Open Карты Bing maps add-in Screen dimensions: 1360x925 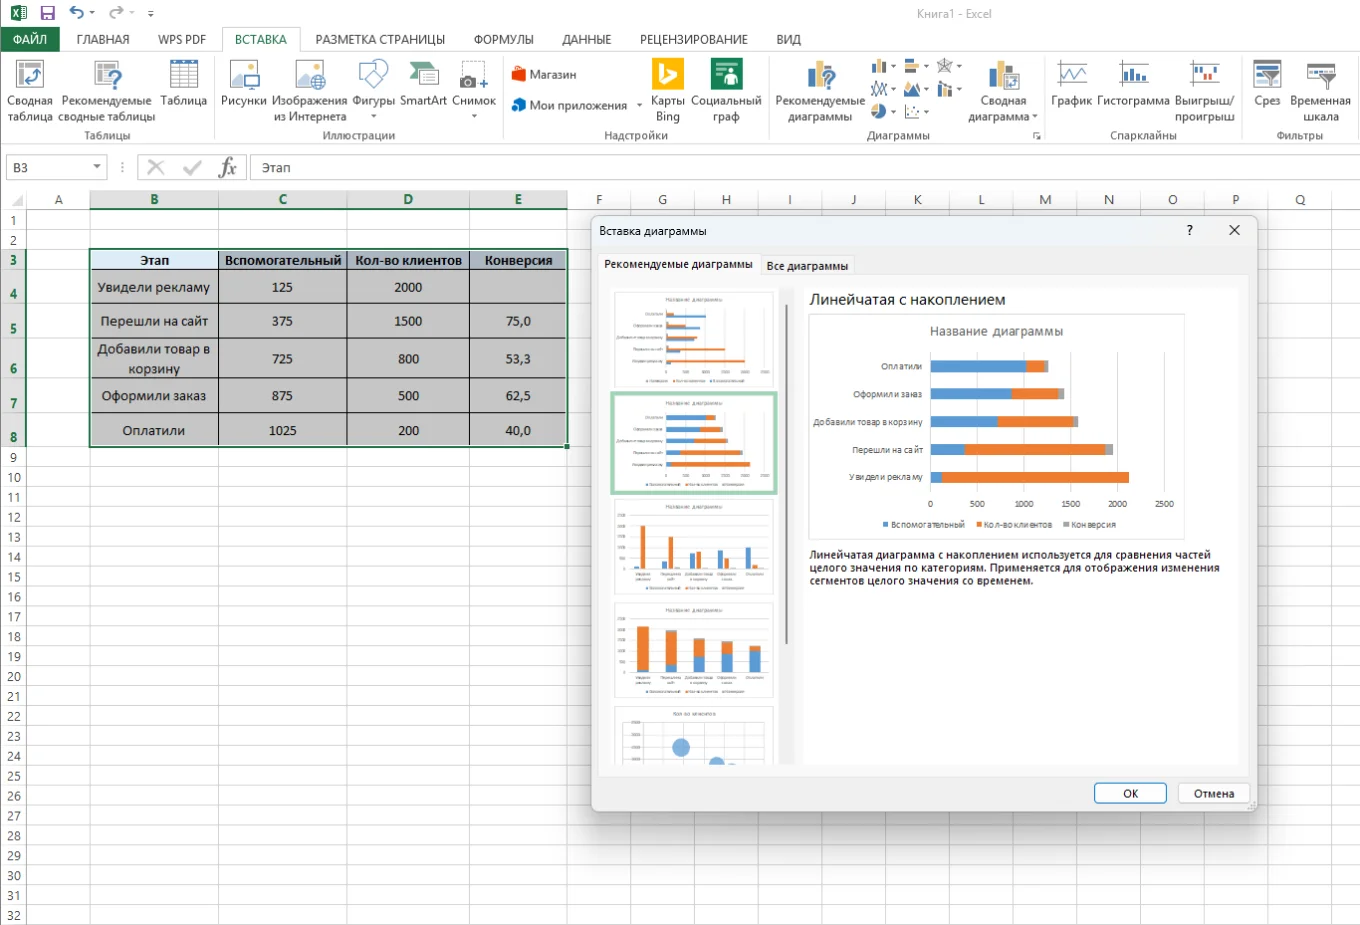pos(667,91)
